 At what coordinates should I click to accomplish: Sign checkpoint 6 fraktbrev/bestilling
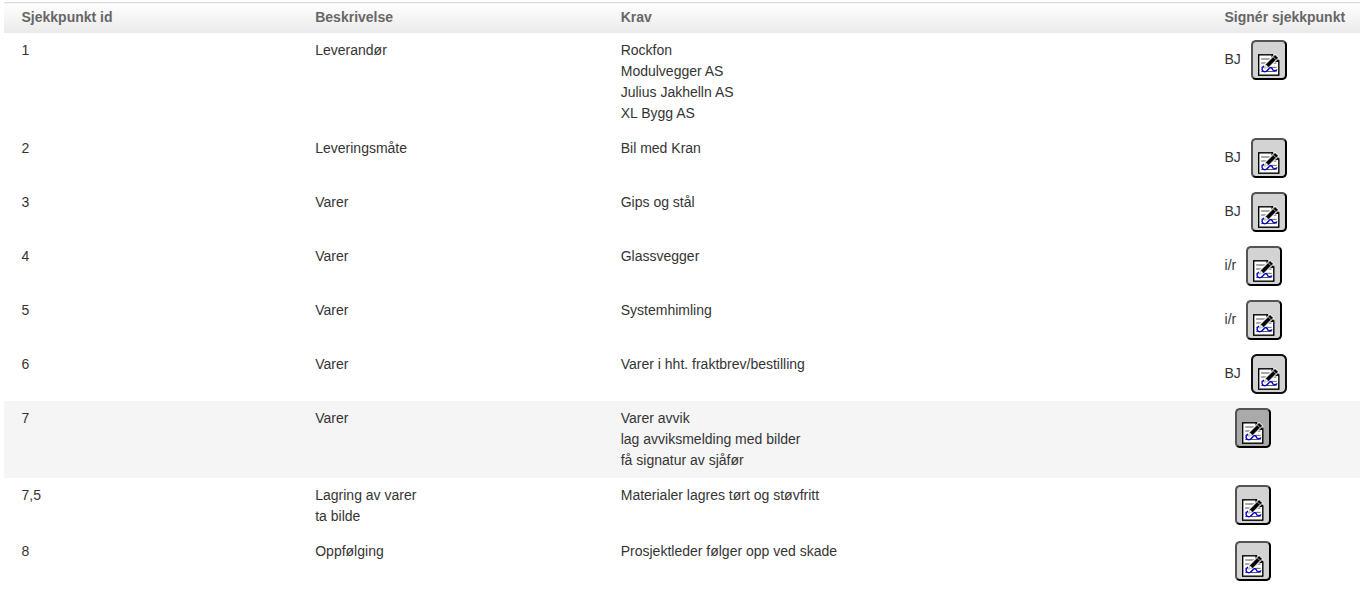point(1269,375)
